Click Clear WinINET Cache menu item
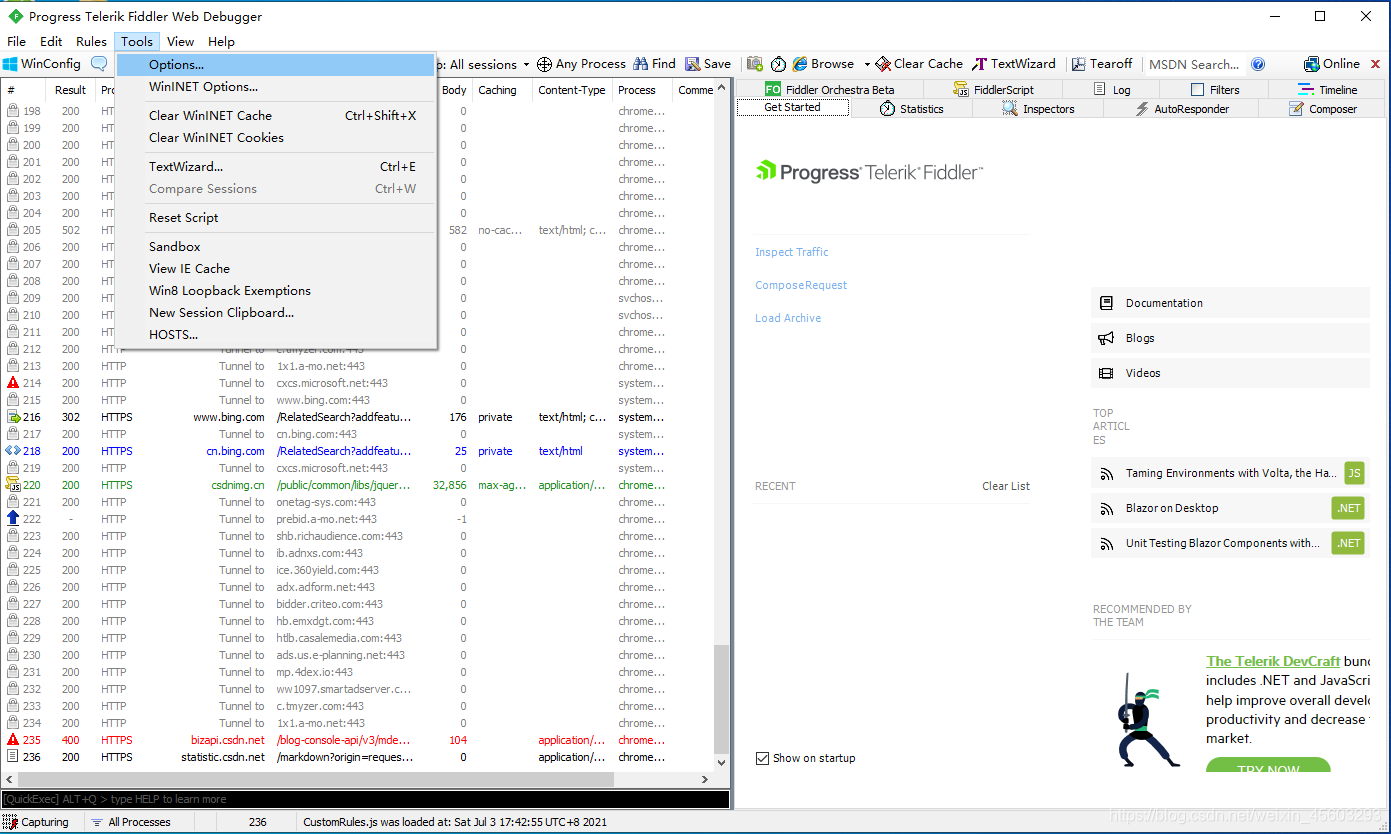This screenshot has width=1391, height=834. pyautogui.click(x=276, y=116)
